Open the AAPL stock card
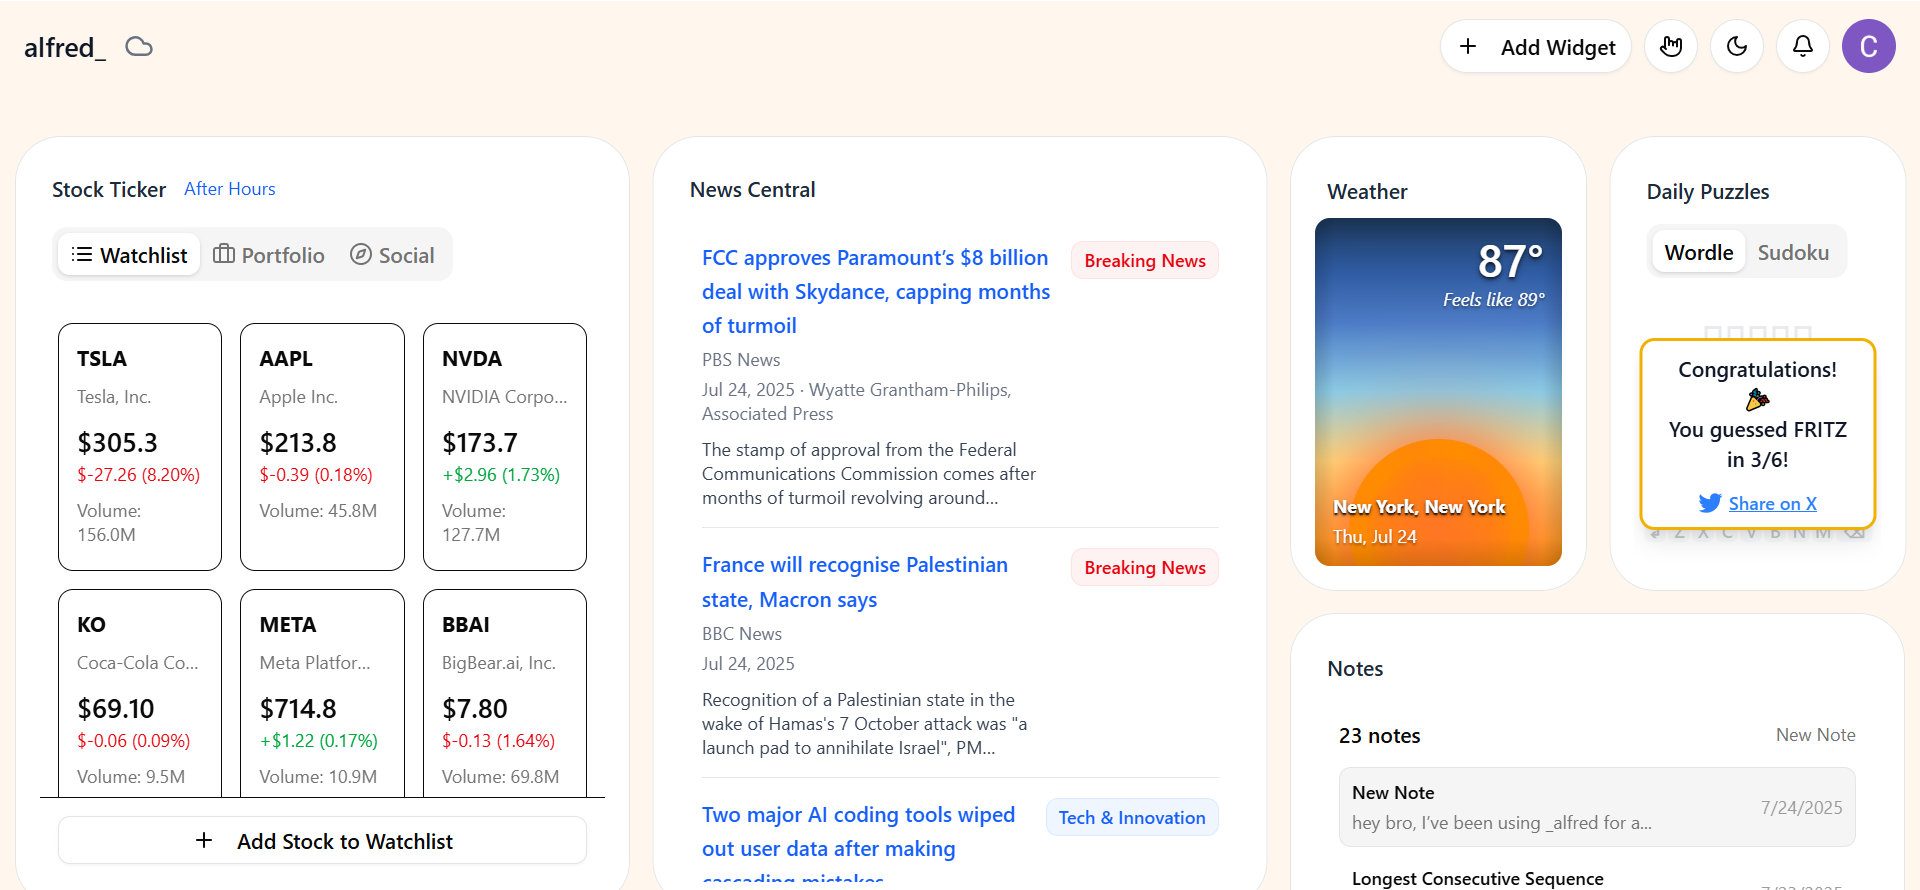This screenshot has width=1920, height=890. coord(322,446)
